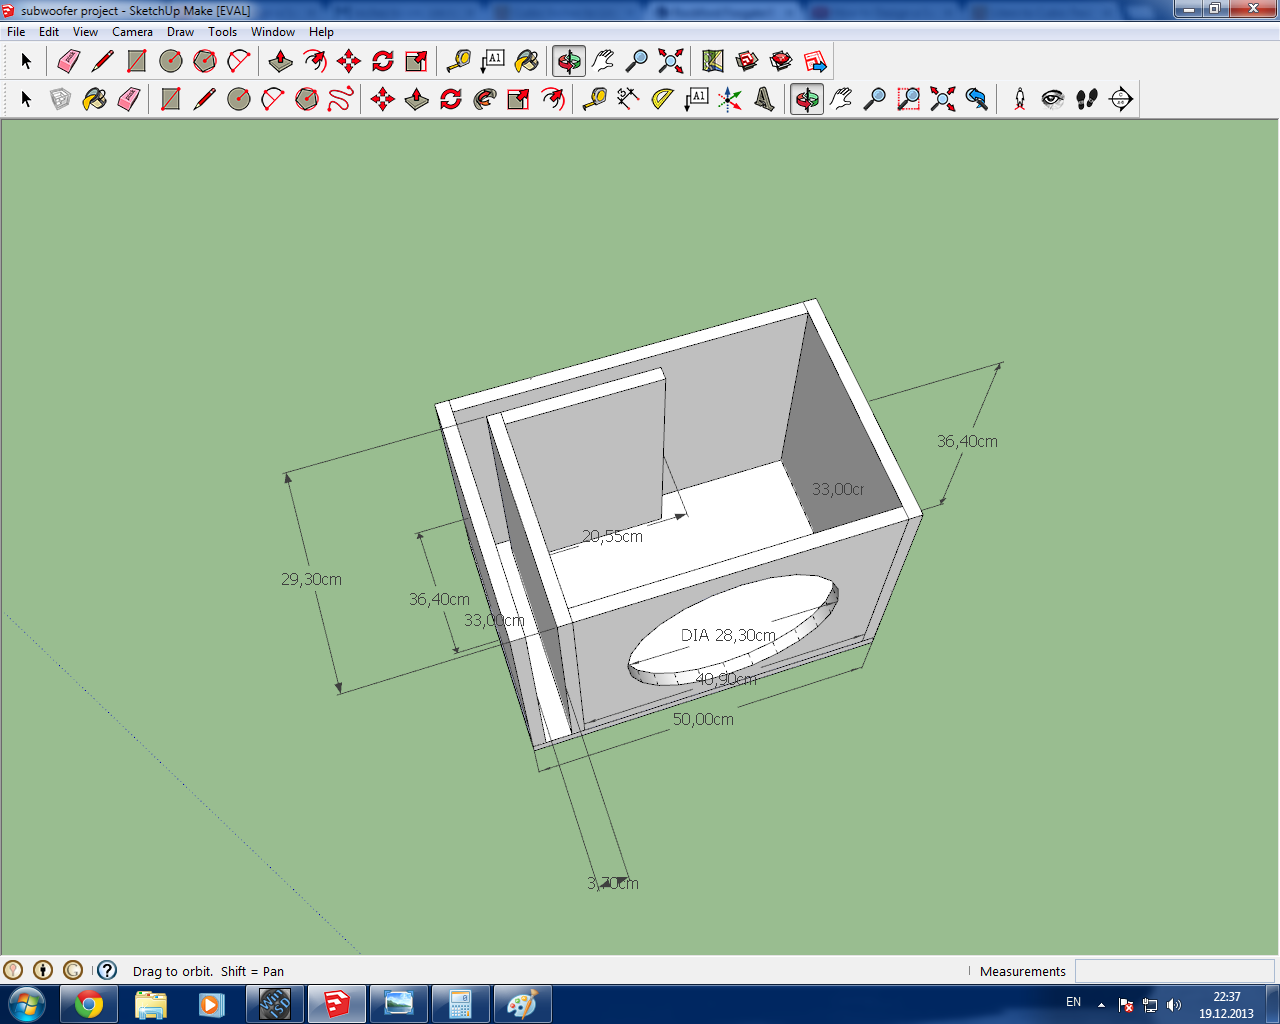Launch Google Chrome from the taskbar
Image resolution: width=1280 pixels, height=1024 pixels.
(x=89, y=1004)
